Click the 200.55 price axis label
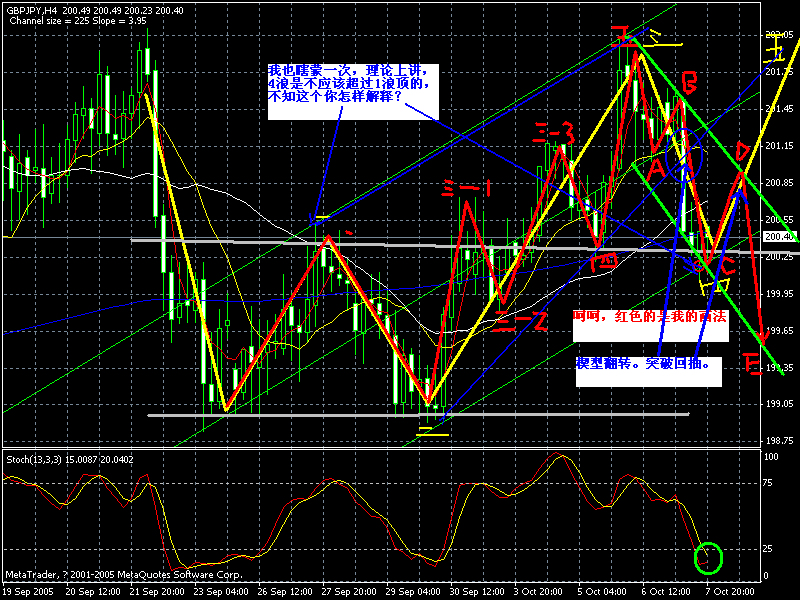 point(779,220)
